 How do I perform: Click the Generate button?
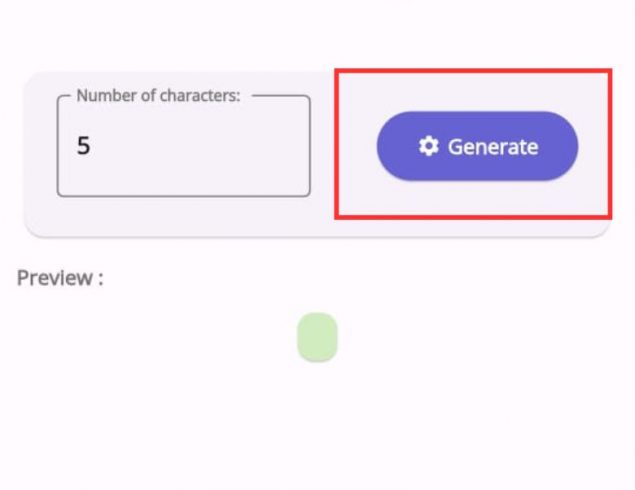[x=477, y=146]
